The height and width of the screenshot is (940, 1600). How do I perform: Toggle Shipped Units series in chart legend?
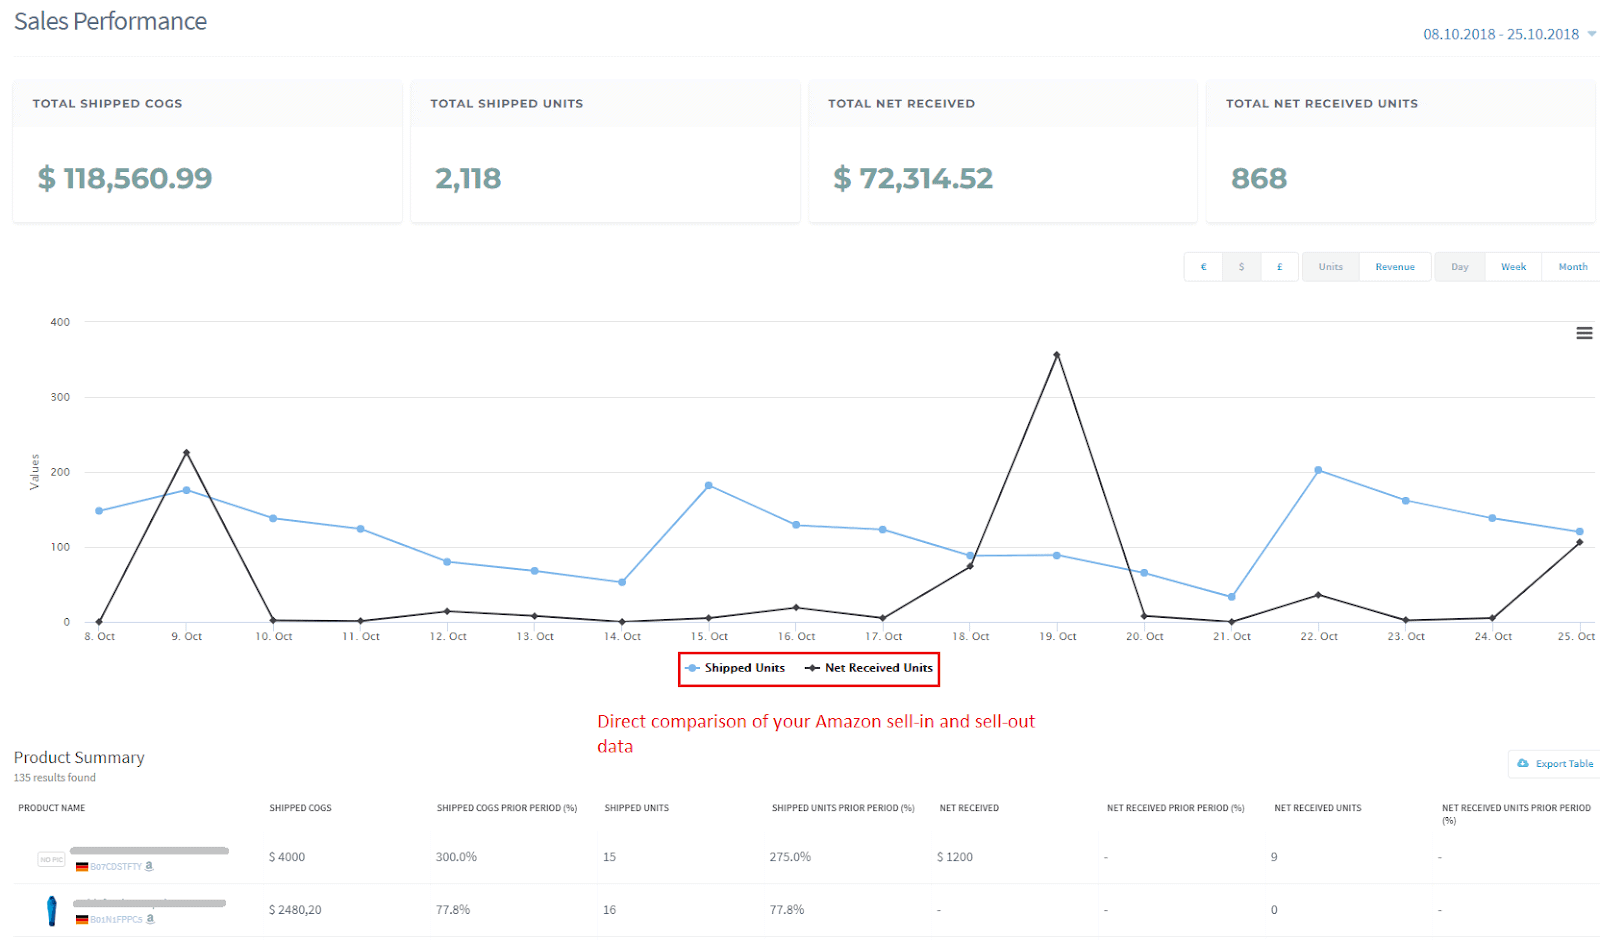[x=736, y=668]
